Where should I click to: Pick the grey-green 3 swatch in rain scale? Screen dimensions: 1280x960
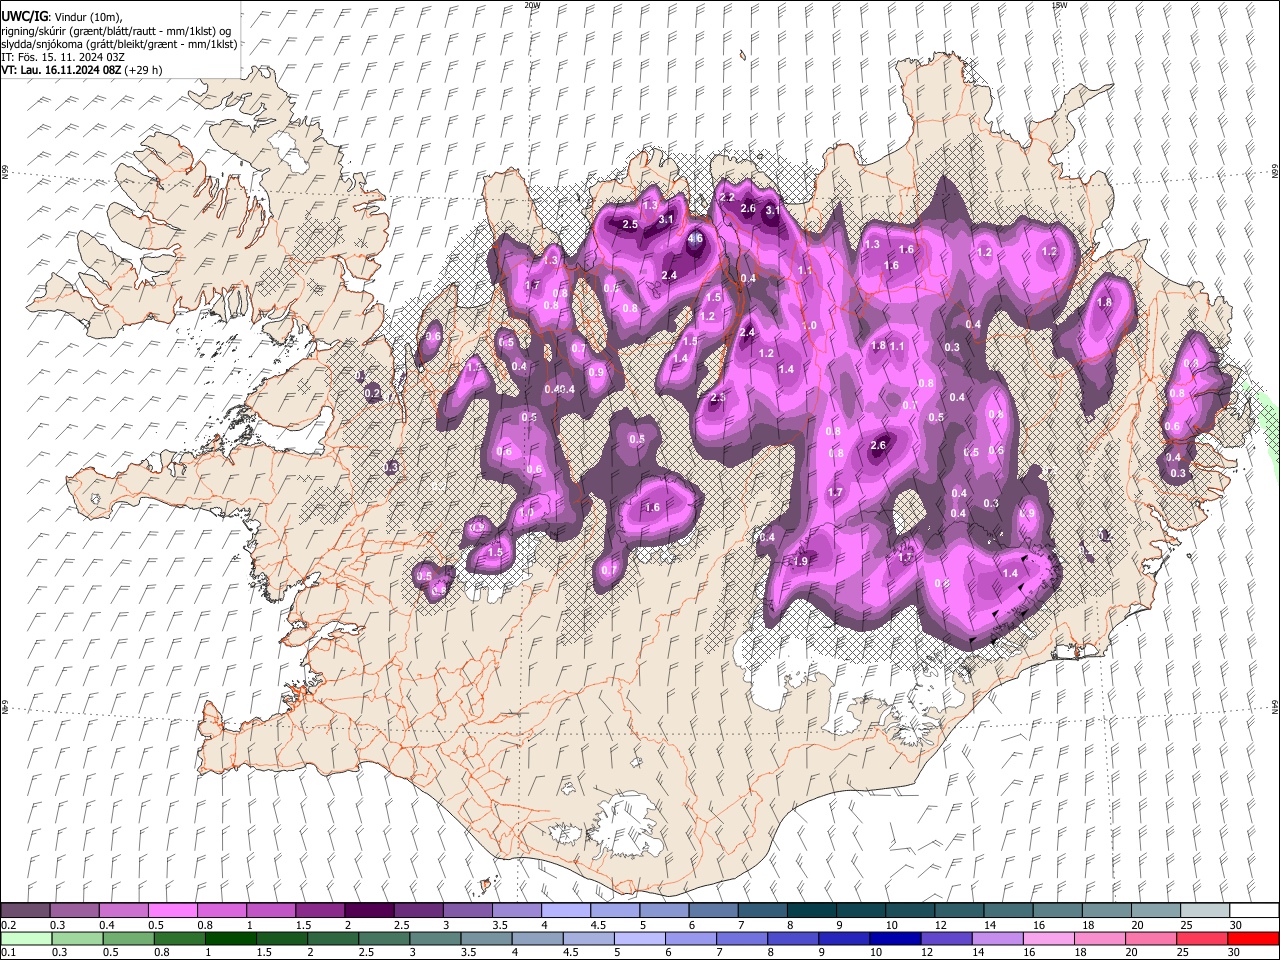435,938
